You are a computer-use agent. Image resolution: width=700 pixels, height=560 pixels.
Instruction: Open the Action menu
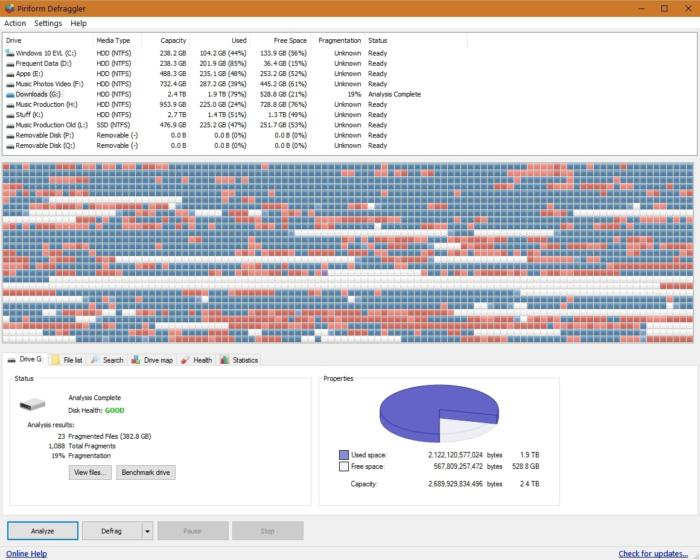pyautogui.click(x=15, y=23)
